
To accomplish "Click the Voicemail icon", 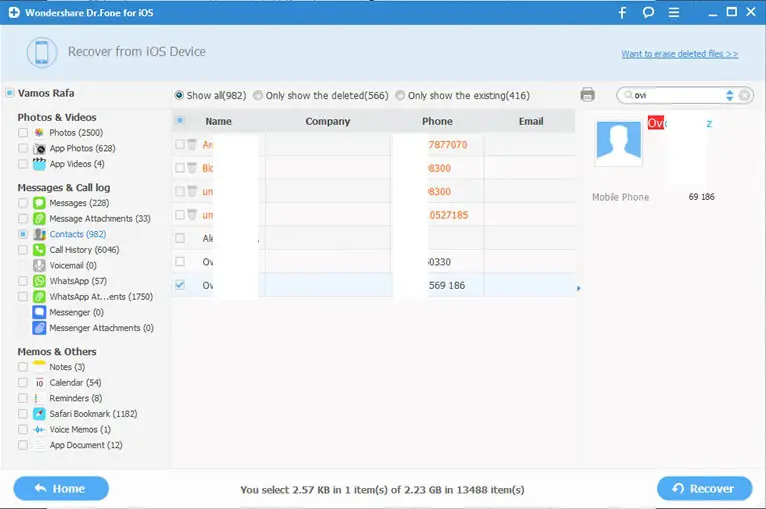I will 39,265.
